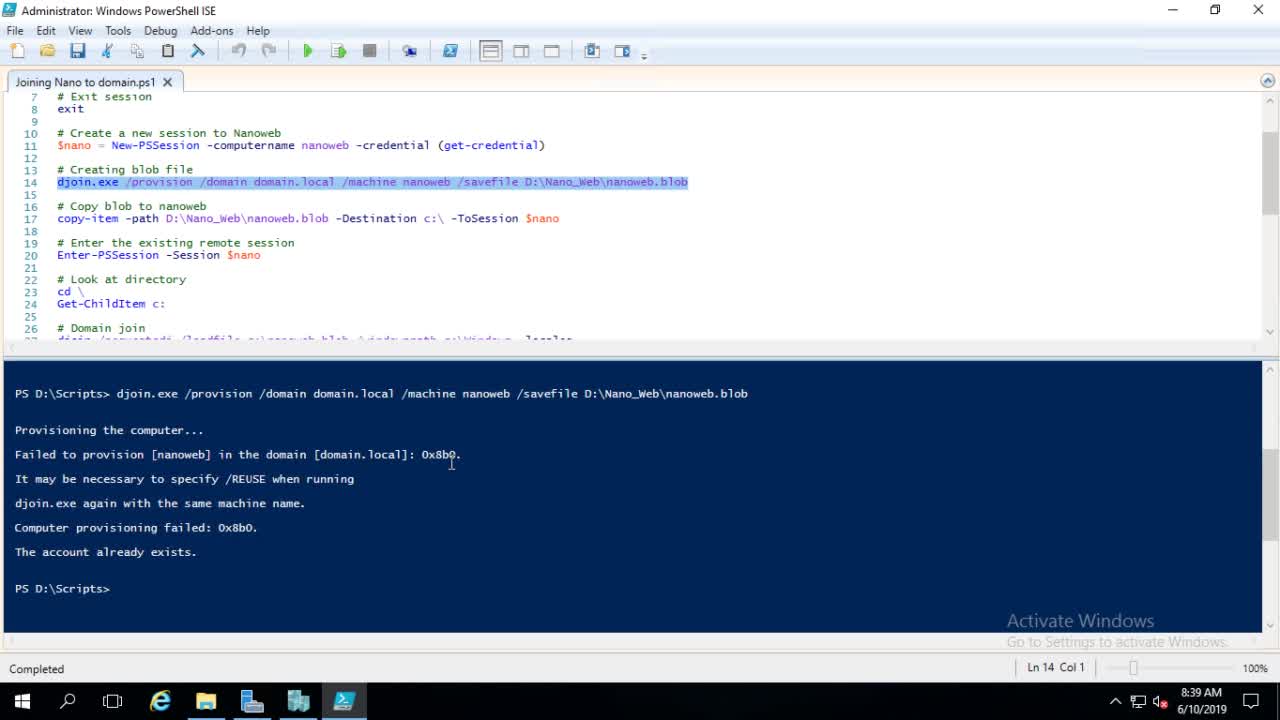Open the View menu
Viewport: 1280px width, 720px height.
80,31
